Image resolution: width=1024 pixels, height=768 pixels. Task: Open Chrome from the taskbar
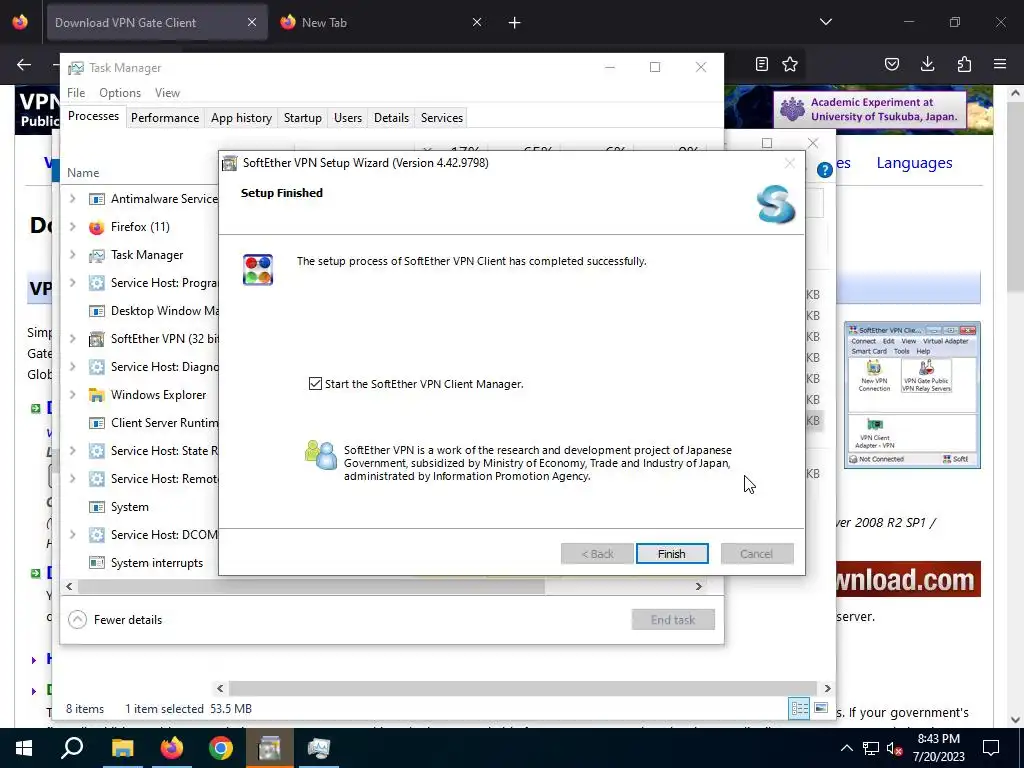[221, 748]
